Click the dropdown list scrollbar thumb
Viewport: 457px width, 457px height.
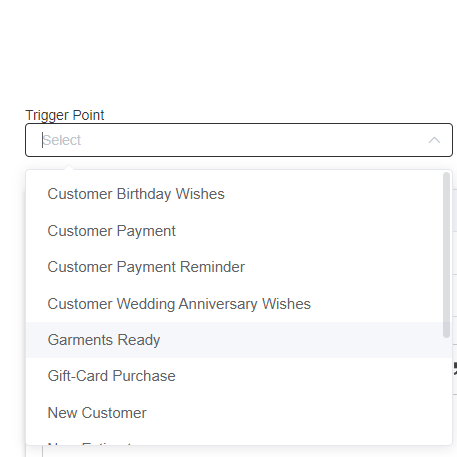click(446, 255)
